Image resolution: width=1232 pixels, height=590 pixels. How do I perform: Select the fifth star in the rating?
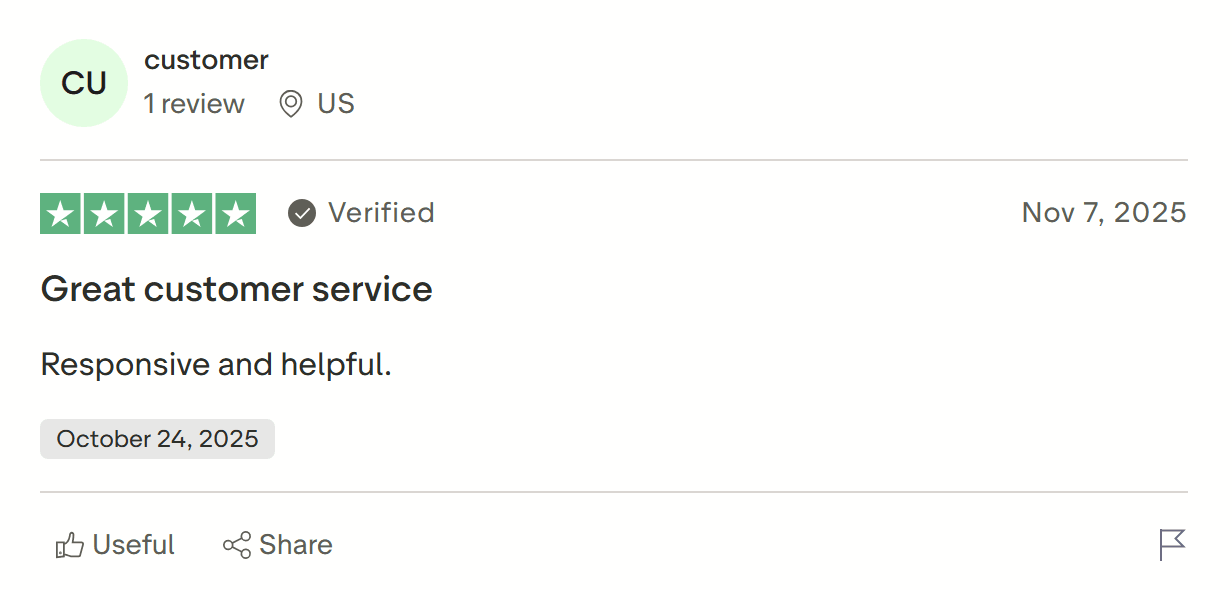pyautogui.click(x=236, y=212)
